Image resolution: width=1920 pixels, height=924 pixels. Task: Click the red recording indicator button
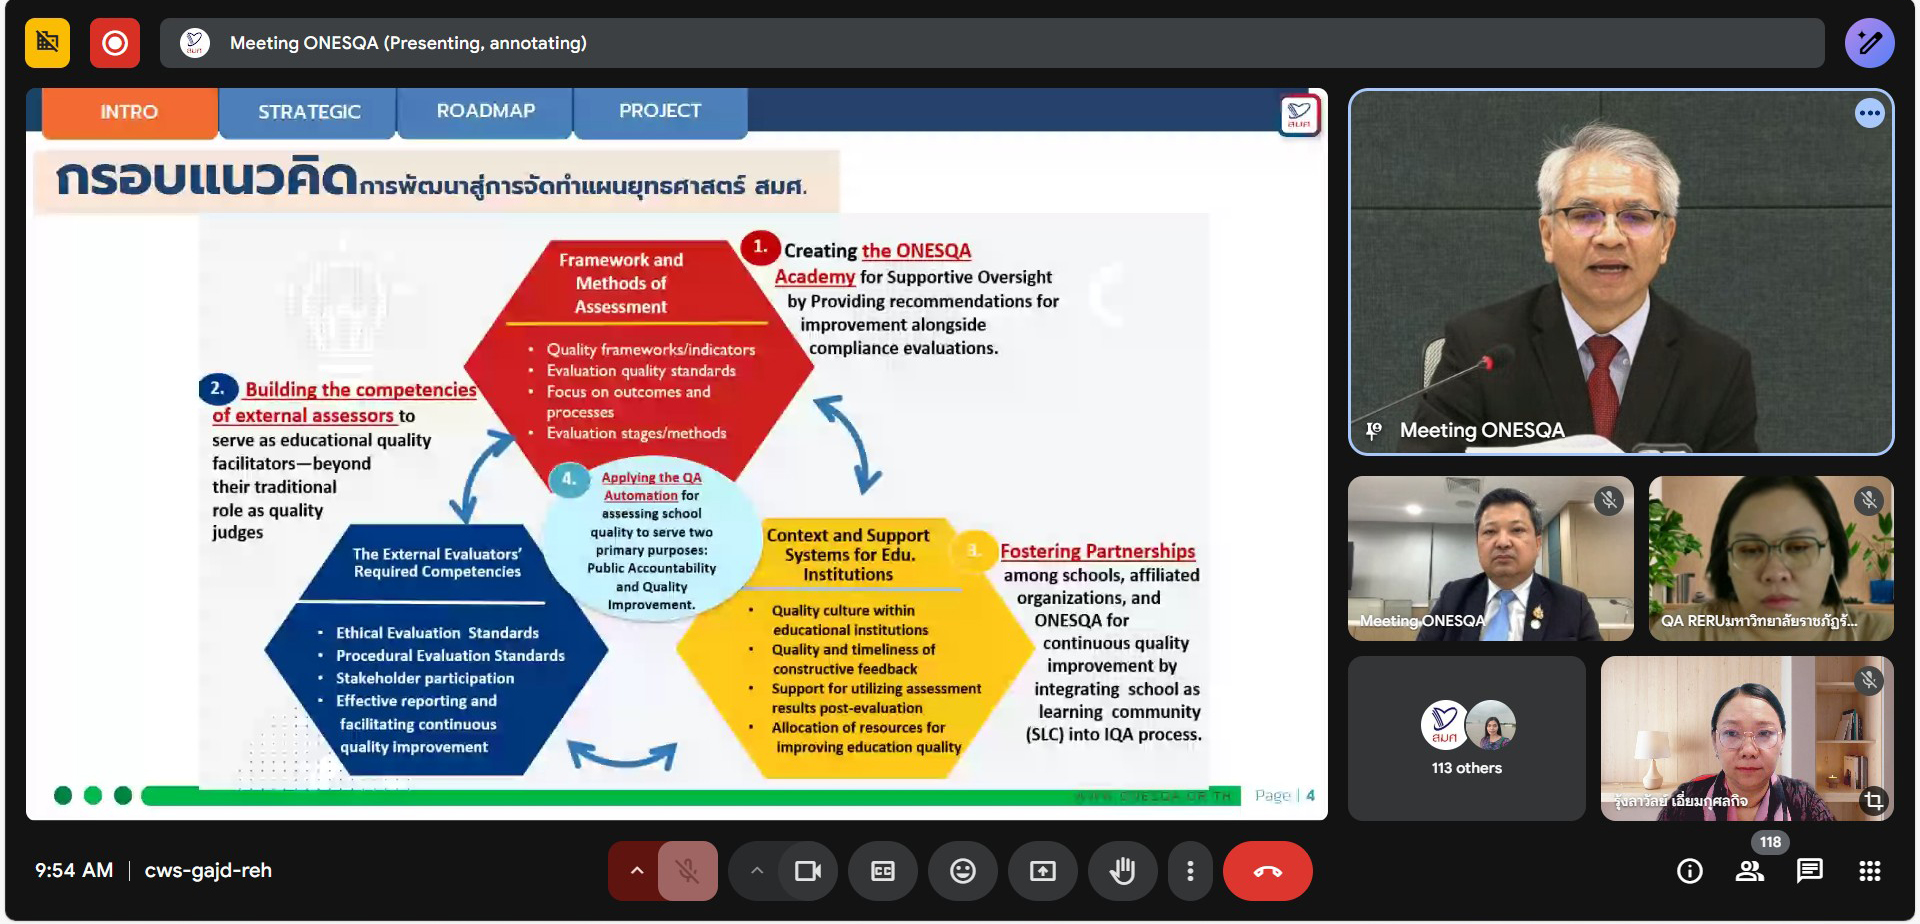(115, 43)
